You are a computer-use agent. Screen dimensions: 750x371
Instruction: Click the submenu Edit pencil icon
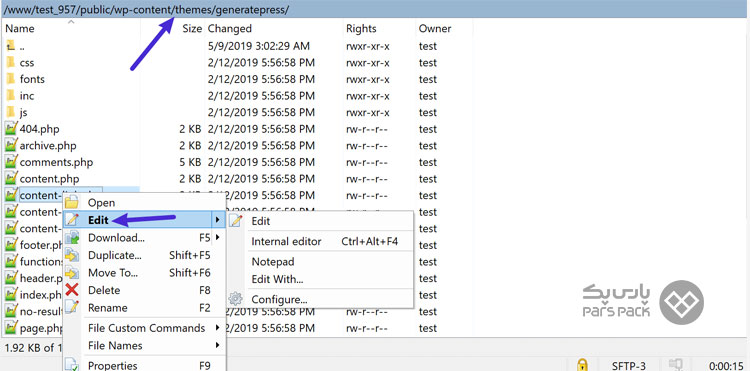click(236, 221)
